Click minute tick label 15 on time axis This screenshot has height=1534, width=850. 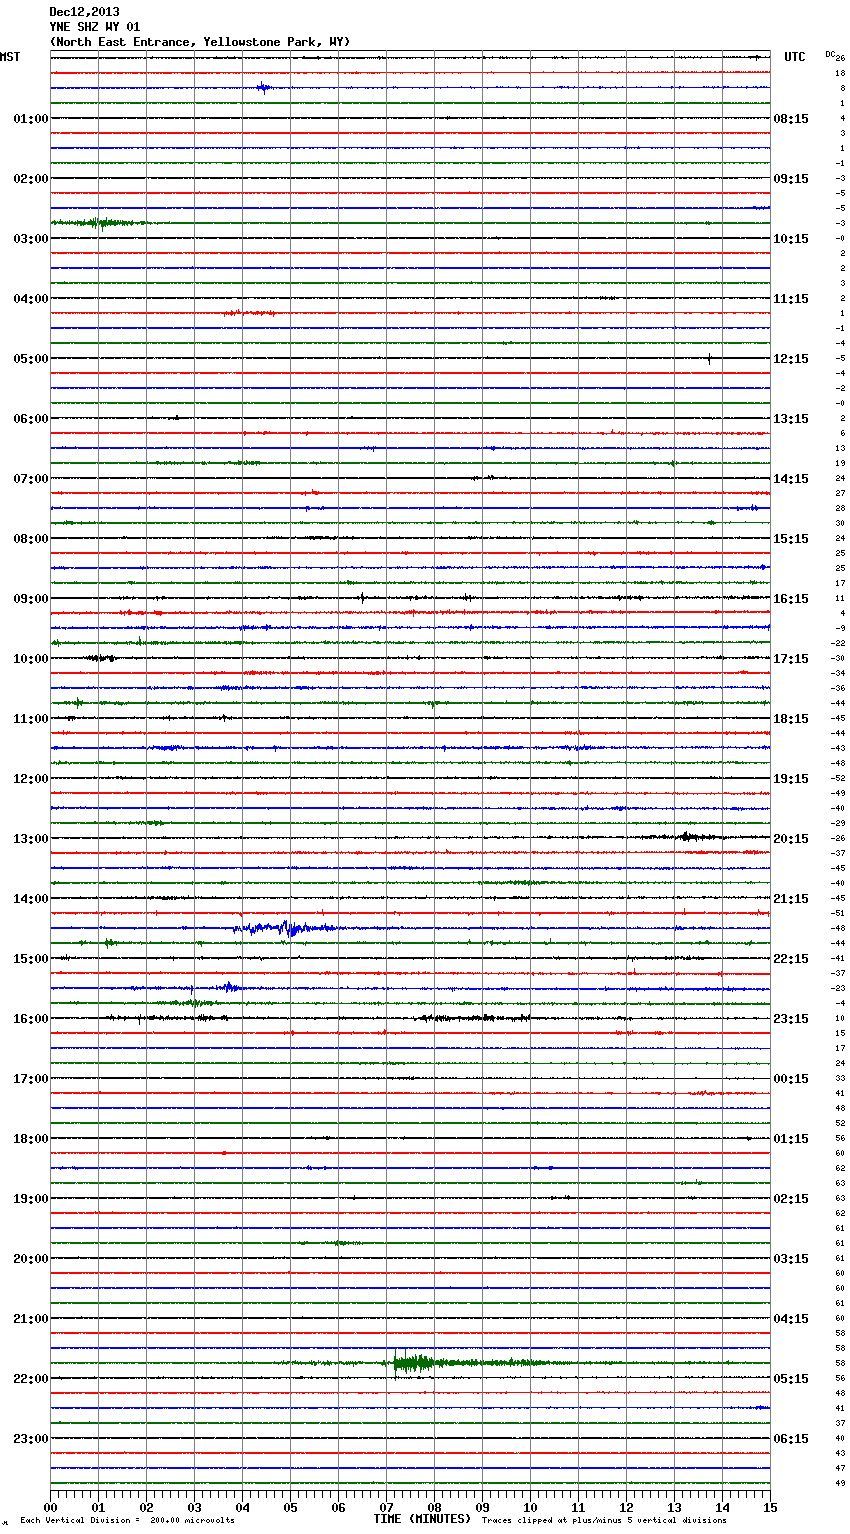(770, 1507)
